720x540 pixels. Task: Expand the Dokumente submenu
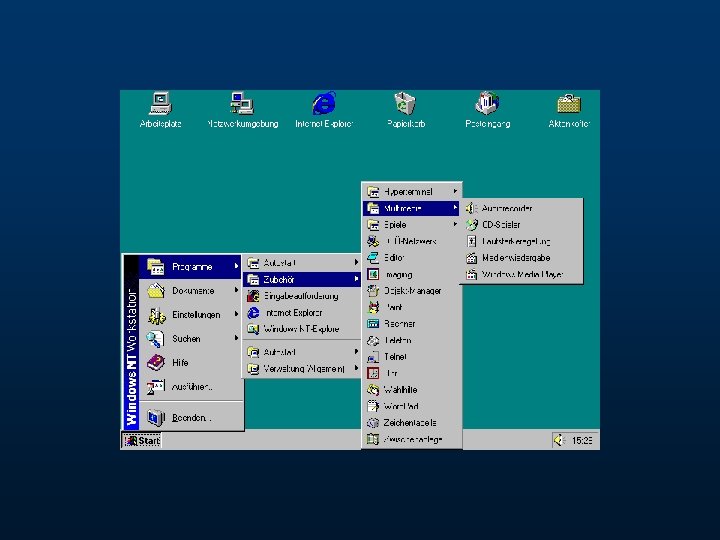pos(190,291)
